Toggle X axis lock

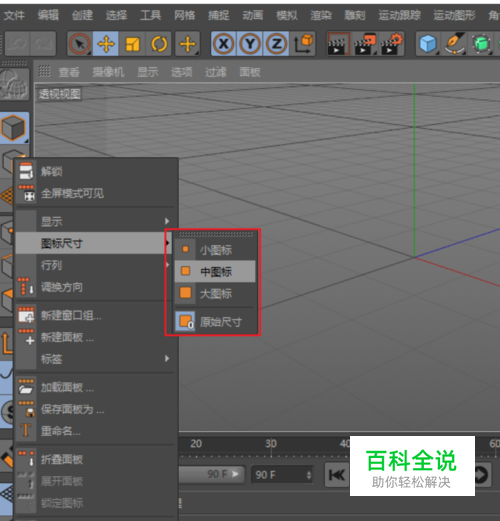pyautogui.click(x=223, y=44)
